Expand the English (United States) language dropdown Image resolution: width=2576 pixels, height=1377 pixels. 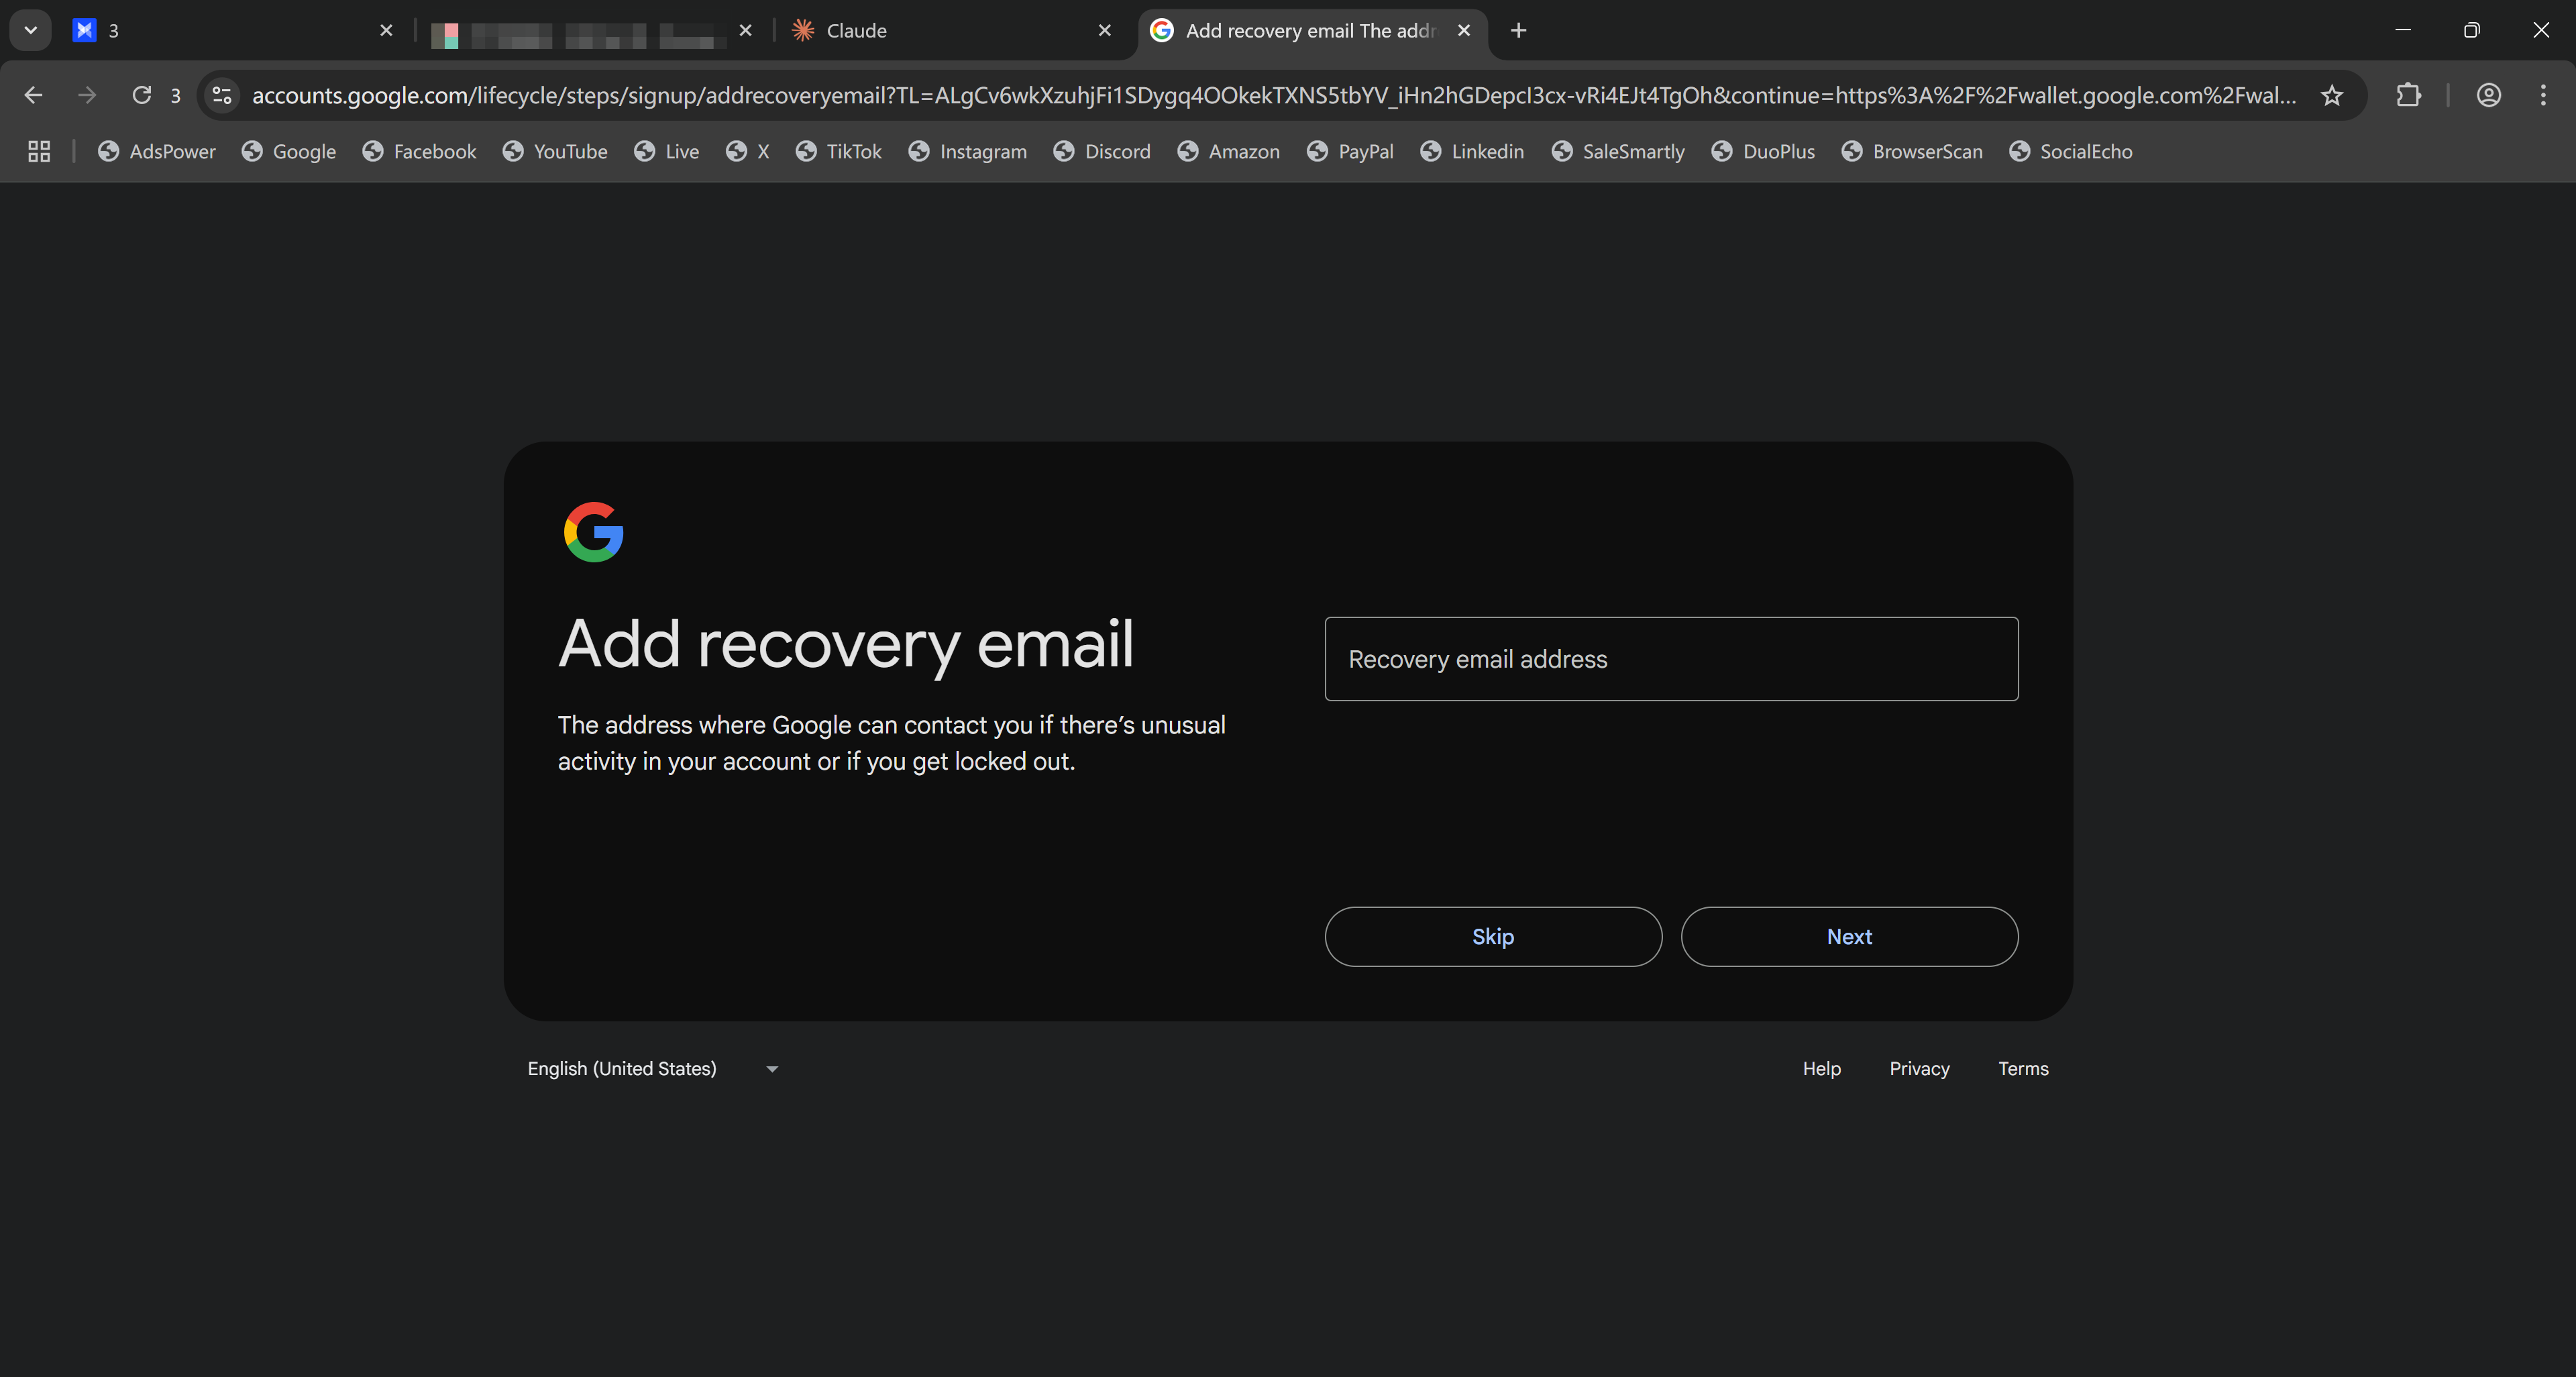[x=652, y=1068]
